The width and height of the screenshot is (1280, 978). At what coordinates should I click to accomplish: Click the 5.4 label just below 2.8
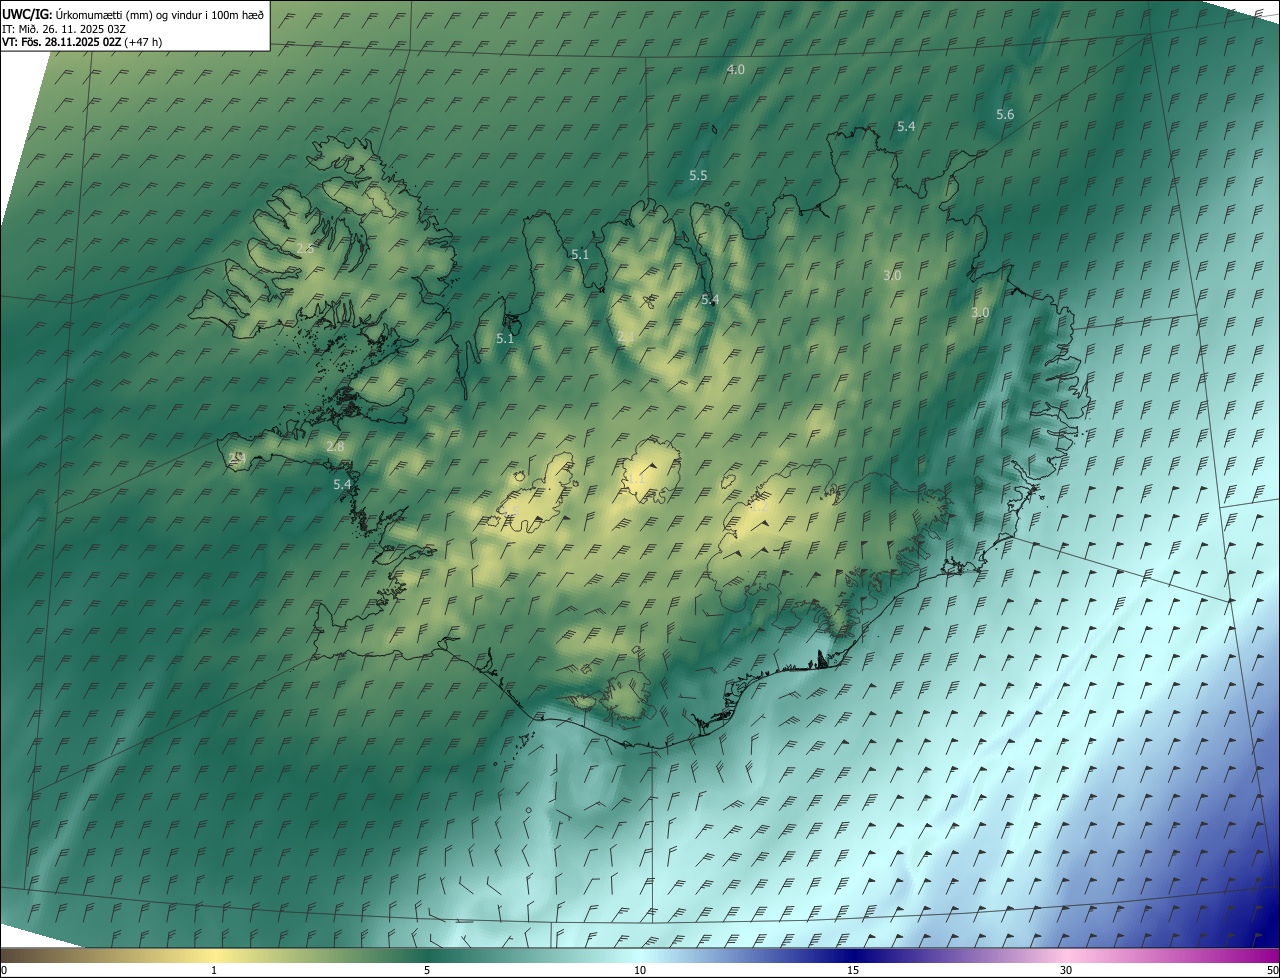pyautogui.click(x=342, y=484)
